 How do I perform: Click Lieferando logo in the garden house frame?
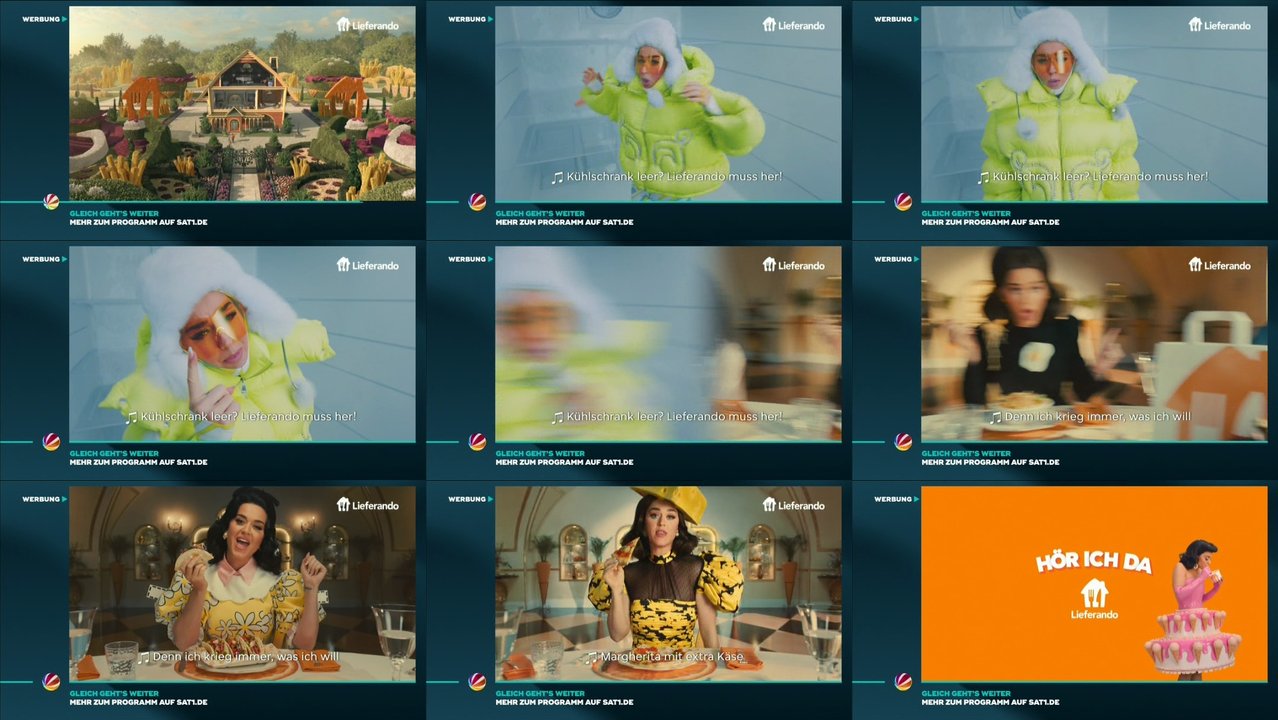tap(367, 25)
